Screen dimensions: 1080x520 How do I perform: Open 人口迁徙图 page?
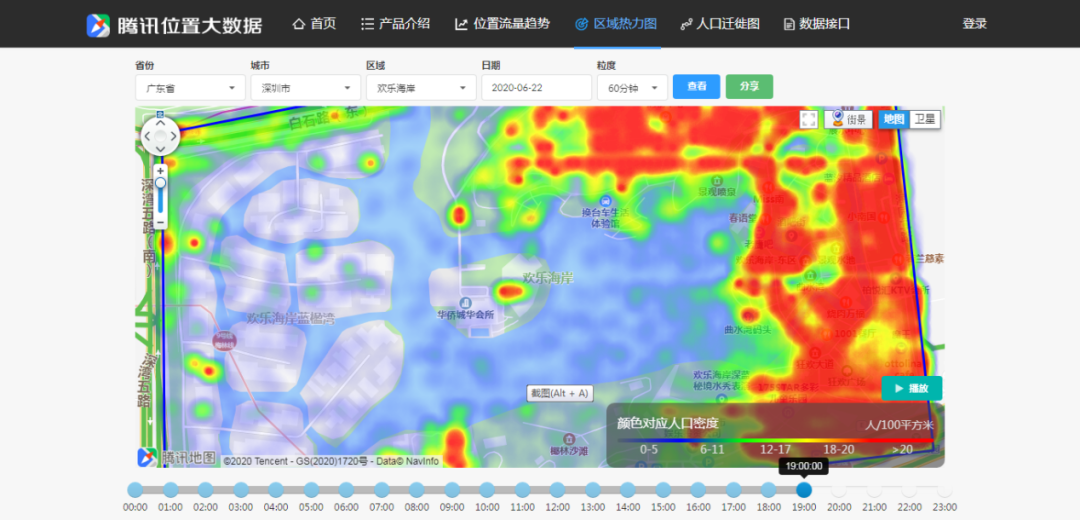[x=720, y=24]
